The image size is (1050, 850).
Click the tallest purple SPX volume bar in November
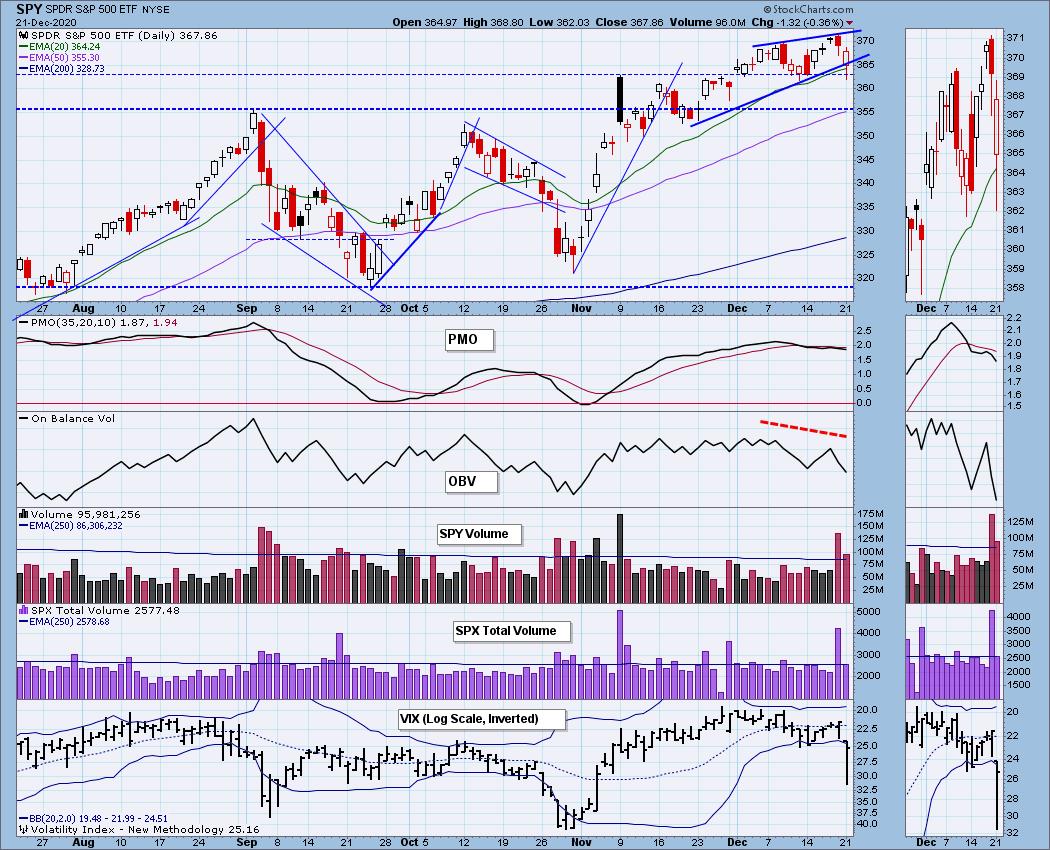(620, 654)
